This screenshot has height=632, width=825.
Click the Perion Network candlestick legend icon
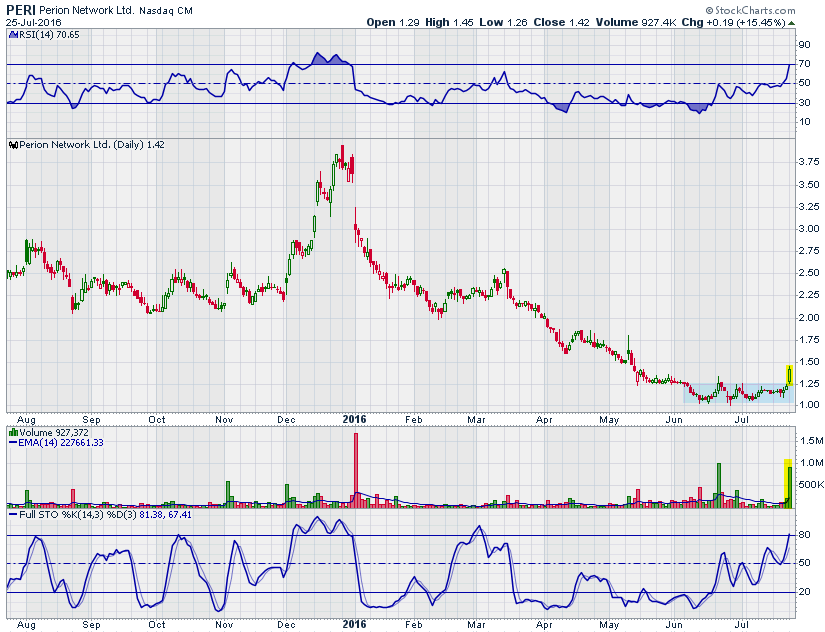[12, 145]
